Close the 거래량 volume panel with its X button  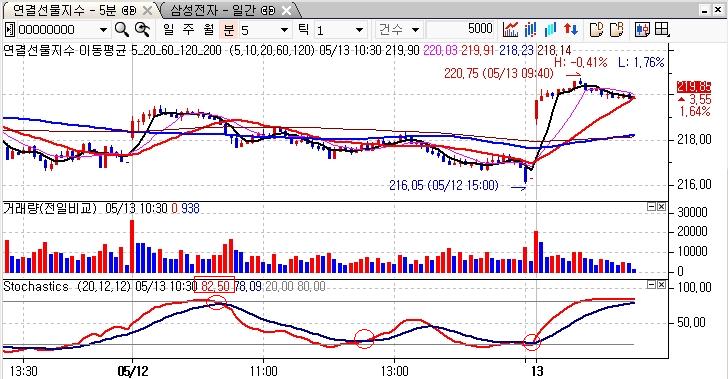(661, 207)
